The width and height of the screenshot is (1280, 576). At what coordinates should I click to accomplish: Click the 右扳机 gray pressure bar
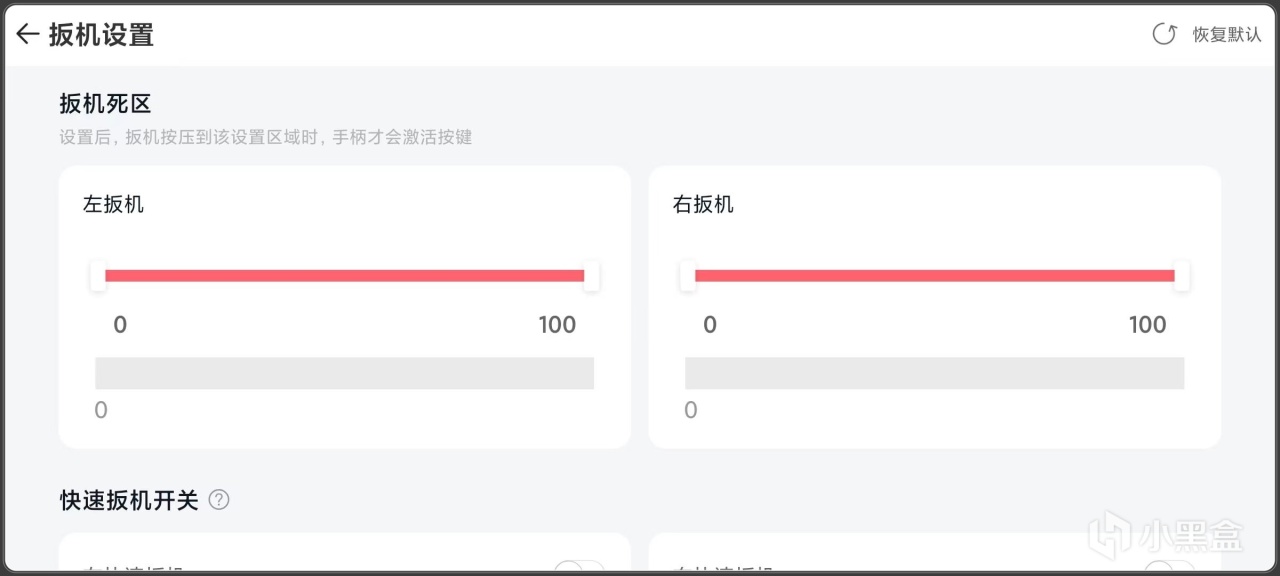(x=934, y=373)
